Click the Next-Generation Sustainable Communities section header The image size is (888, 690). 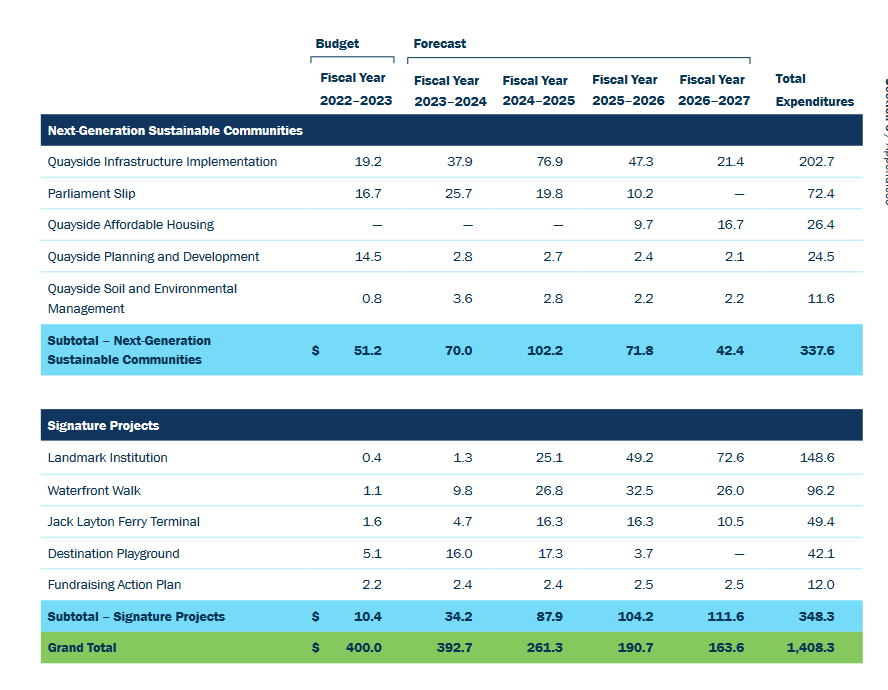(x=175, y=131)
